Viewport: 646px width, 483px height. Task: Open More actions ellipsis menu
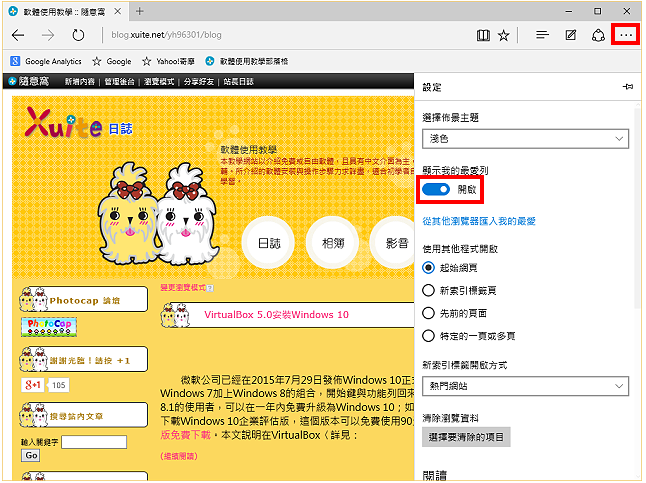click(x=626, y=35)
